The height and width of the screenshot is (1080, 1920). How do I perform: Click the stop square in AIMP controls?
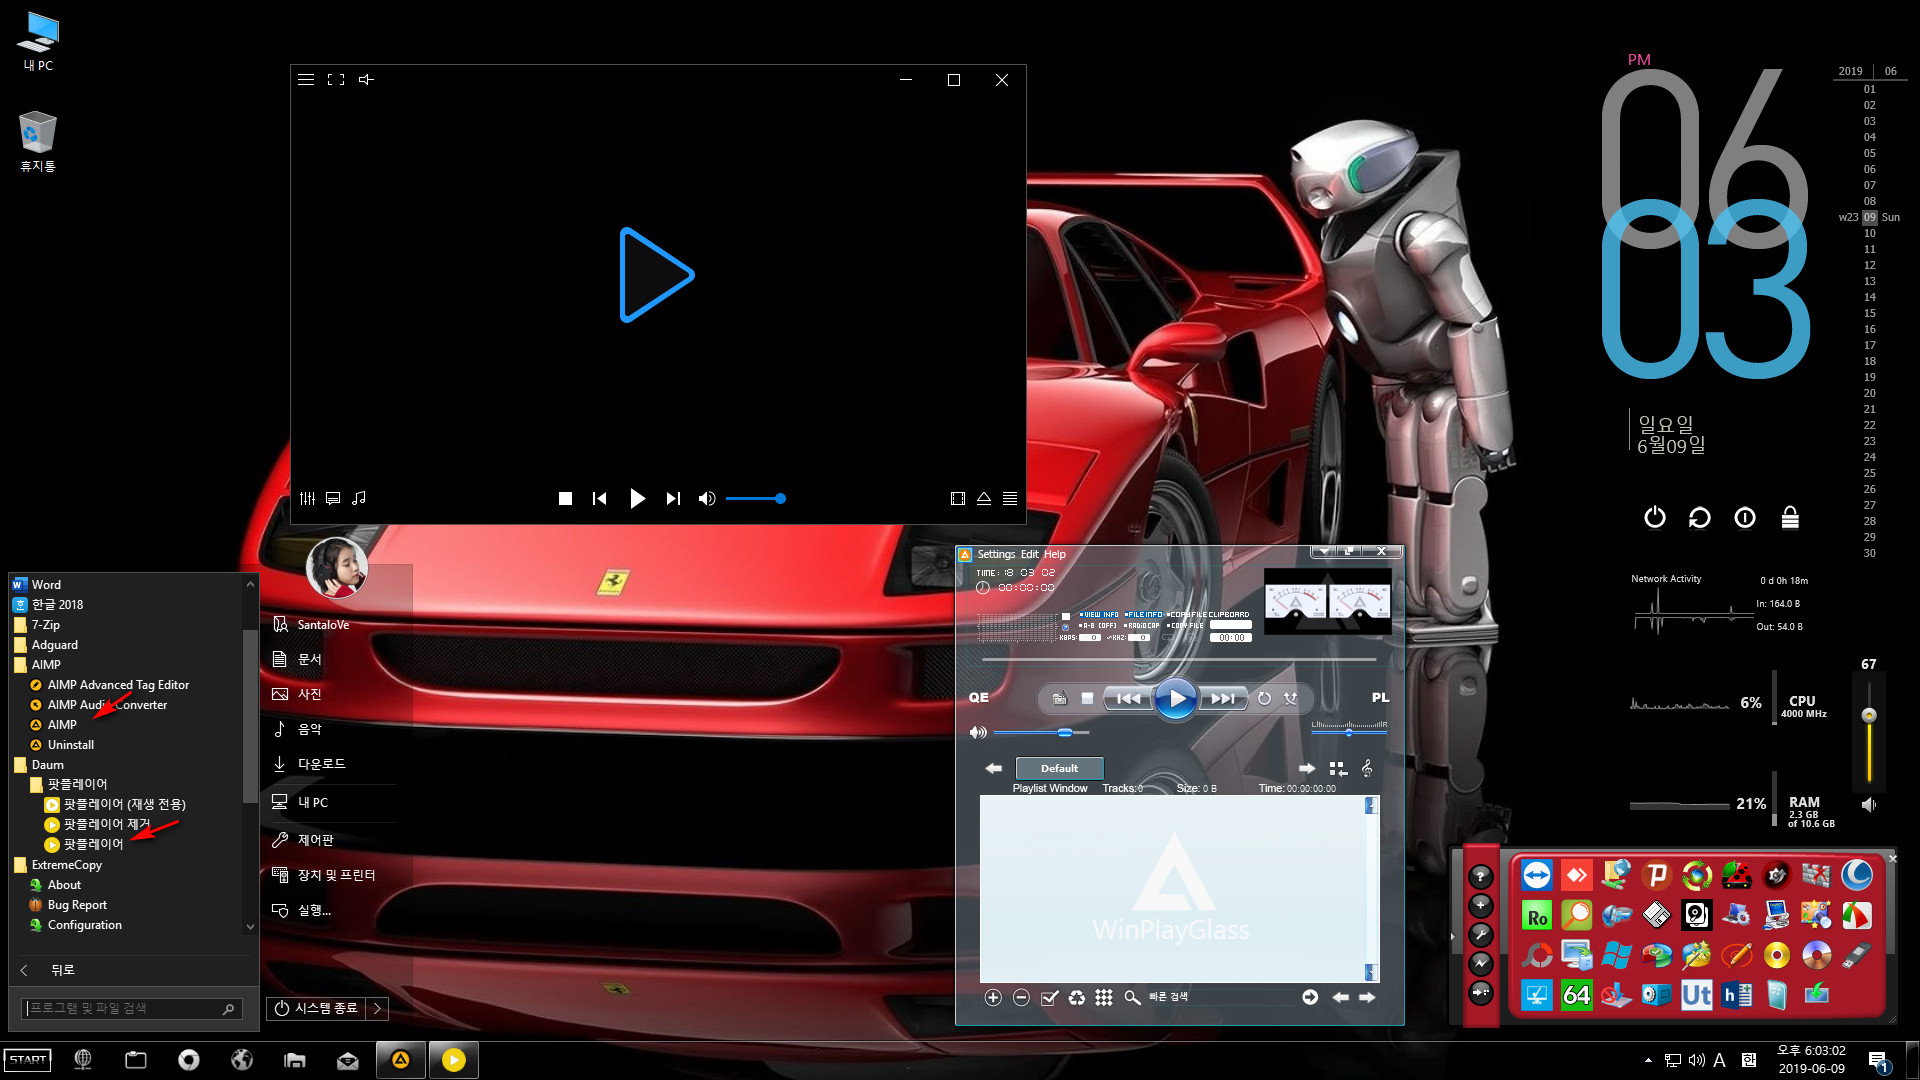click(1088, 698)
